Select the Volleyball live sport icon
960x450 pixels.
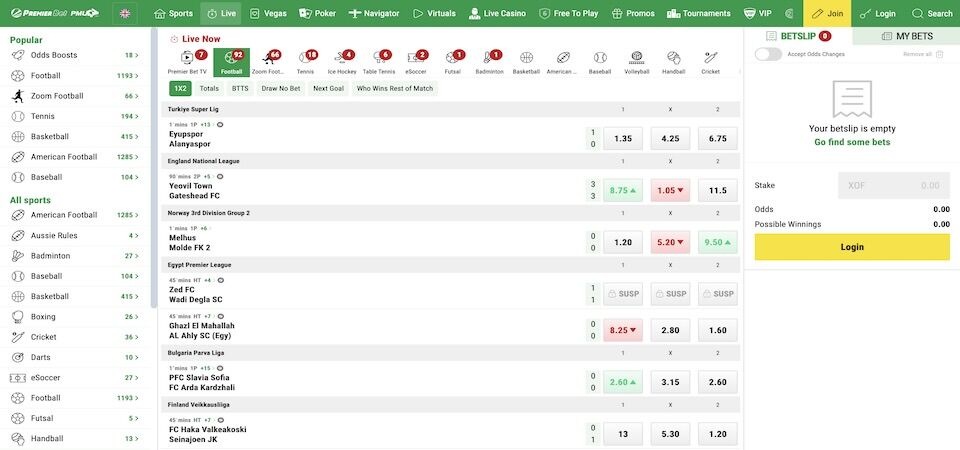(637, 62)
